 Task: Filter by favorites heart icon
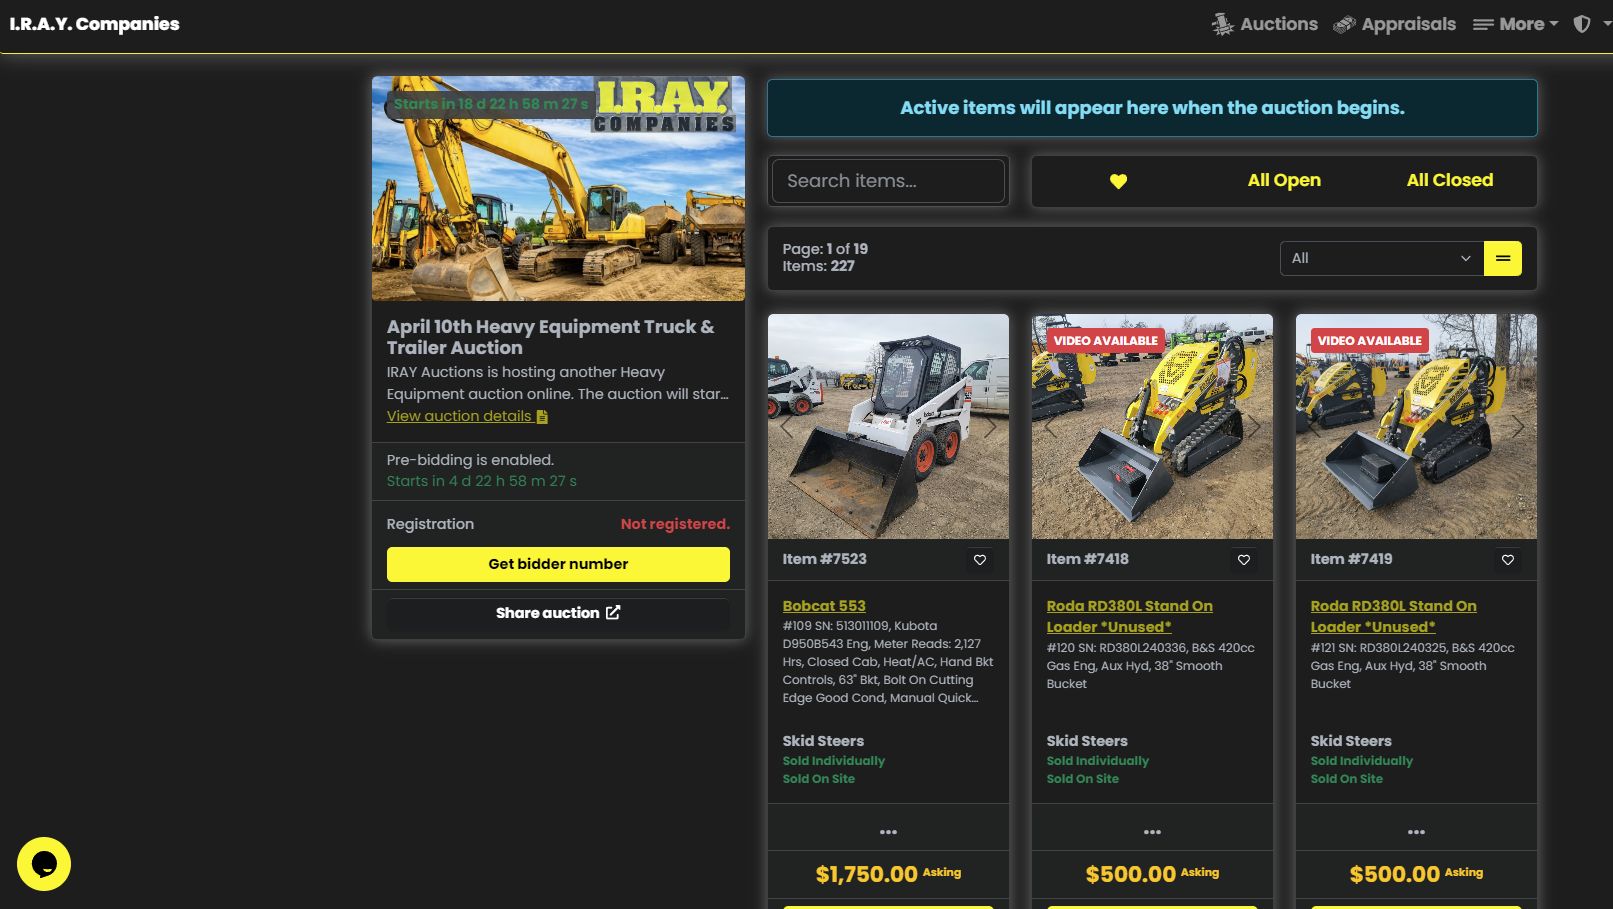pyautogui.click(x=1118, y=181)
